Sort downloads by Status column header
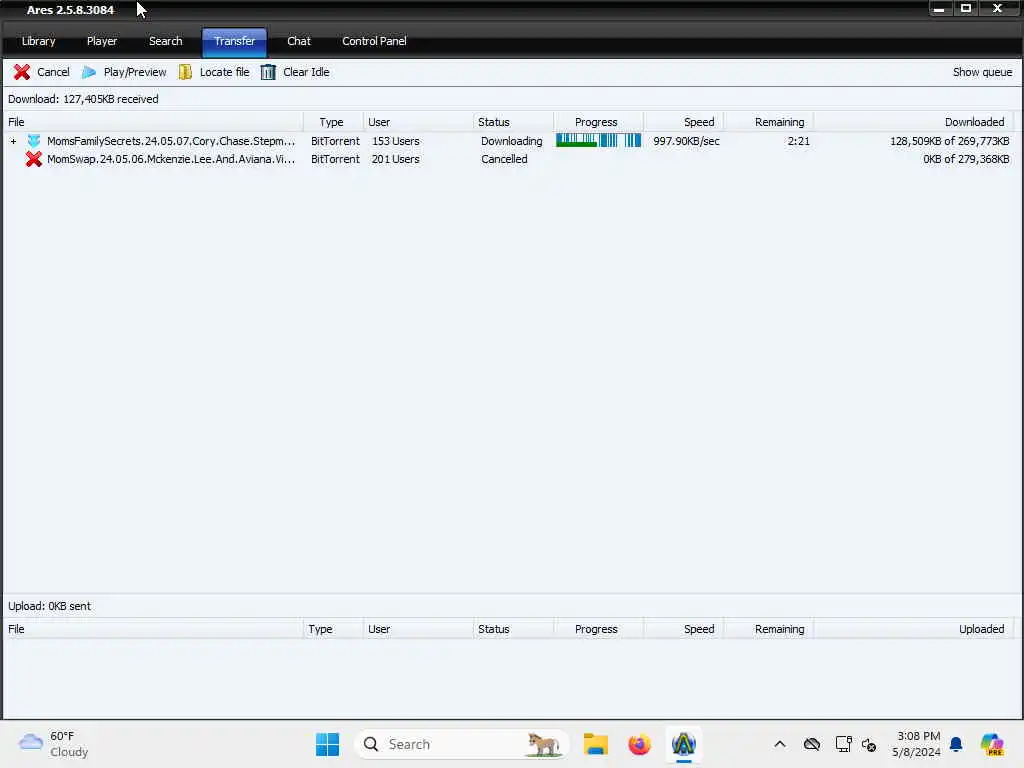Screen dimensions: 1024x768 [513, 122]
